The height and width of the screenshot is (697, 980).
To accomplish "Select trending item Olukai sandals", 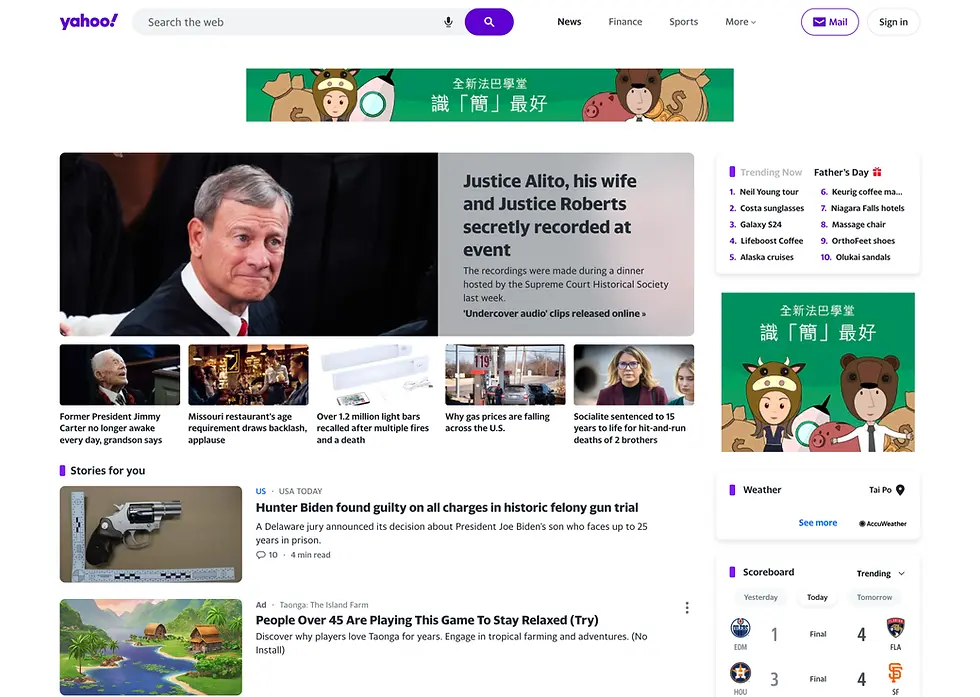I will click(x=863, y=257).
